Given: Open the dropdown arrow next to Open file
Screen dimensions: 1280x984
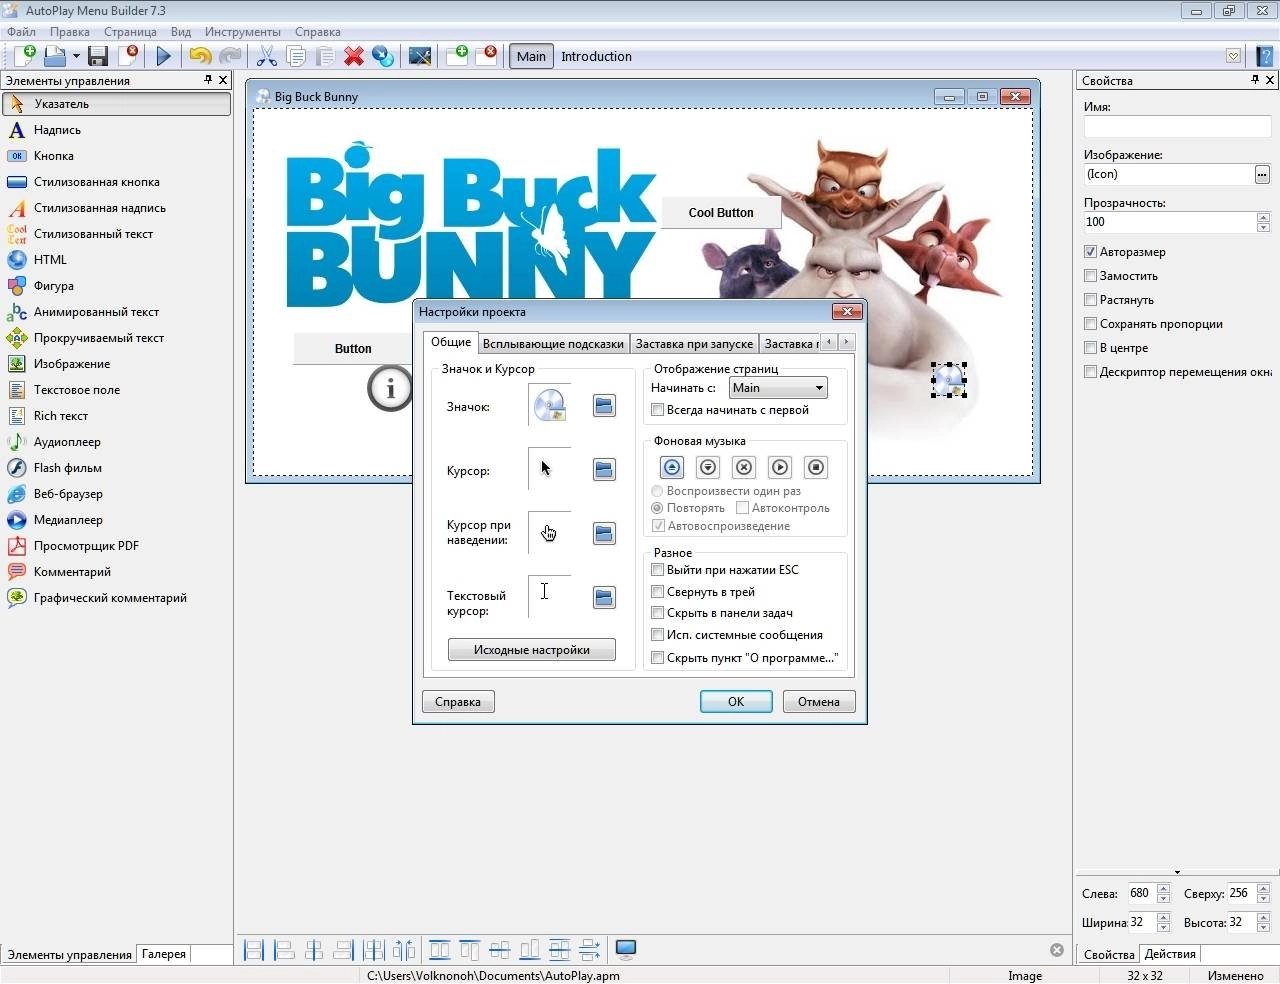Looking at the screenshot, I should (75, 56).
